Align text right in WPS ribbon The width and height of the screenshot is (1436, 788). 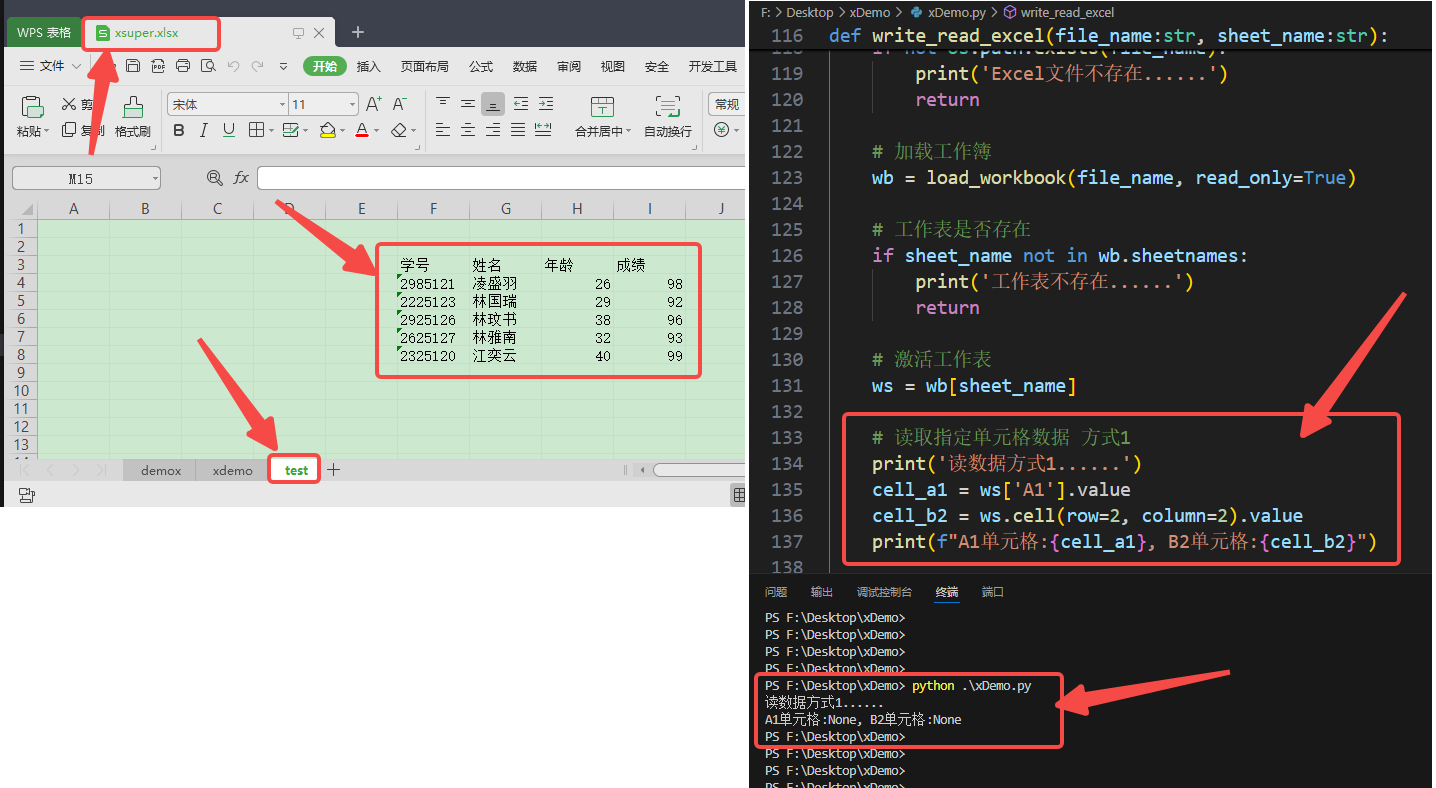[492, 130]
